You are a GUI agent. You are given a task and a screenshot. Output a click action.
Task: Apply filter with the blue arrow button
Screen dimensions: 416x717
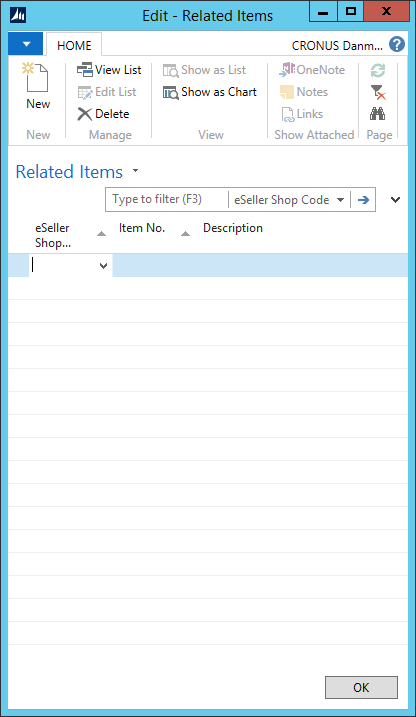point(363,199)
